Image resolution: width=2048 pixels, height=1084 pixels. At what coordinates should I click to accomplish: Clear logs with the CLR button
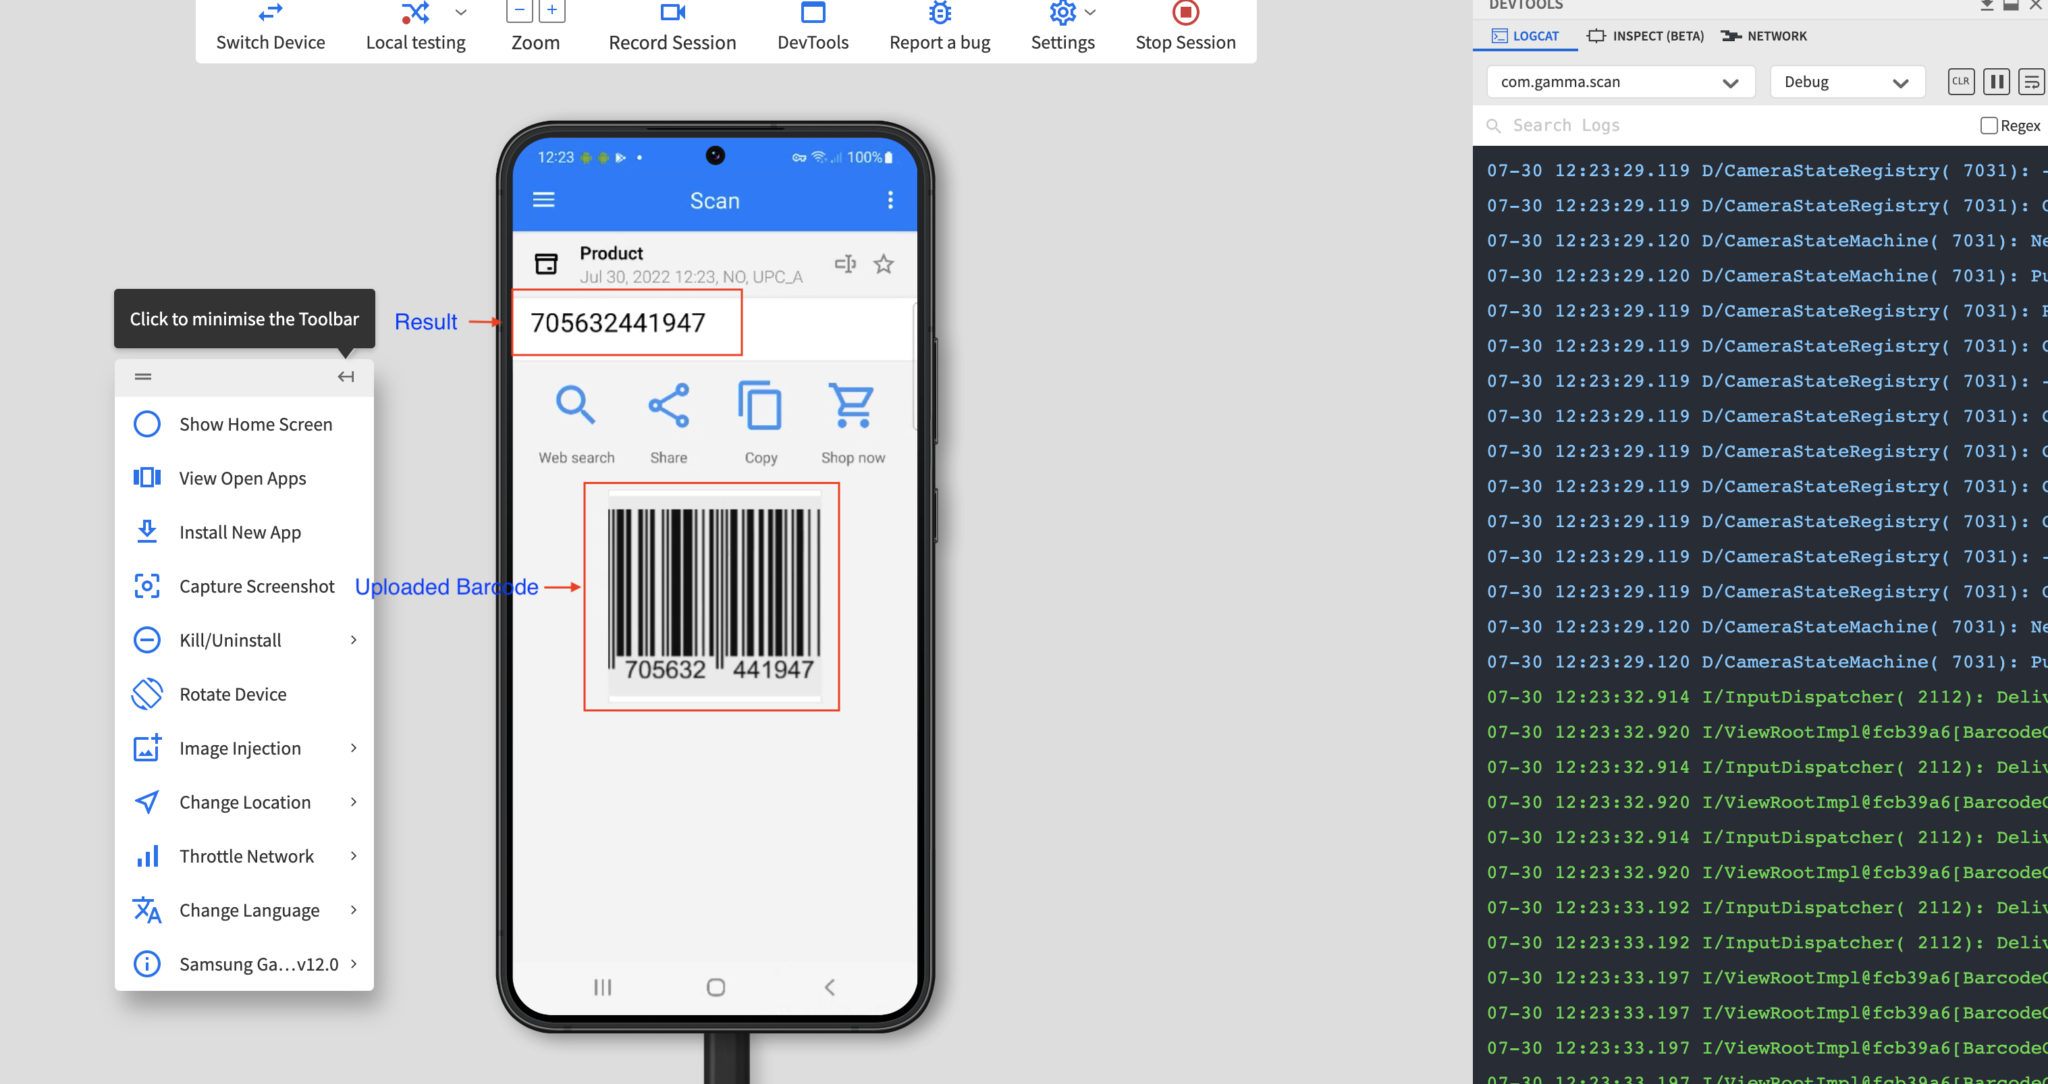(x=1960, y=81)
